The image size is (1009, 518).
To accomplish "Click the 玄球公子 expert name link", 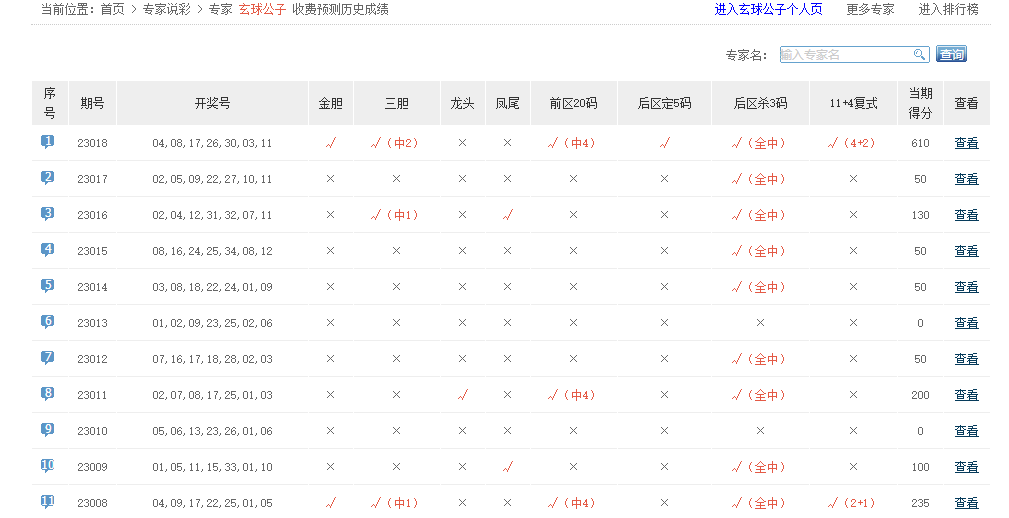I will (262, 10).
